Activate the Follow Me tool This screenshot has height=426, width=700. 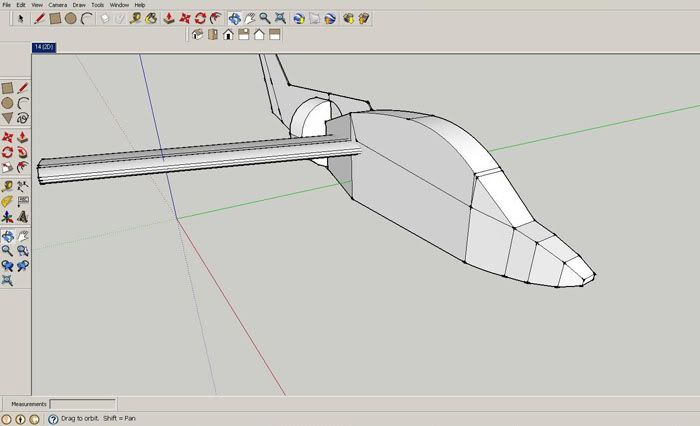[23, 152]
